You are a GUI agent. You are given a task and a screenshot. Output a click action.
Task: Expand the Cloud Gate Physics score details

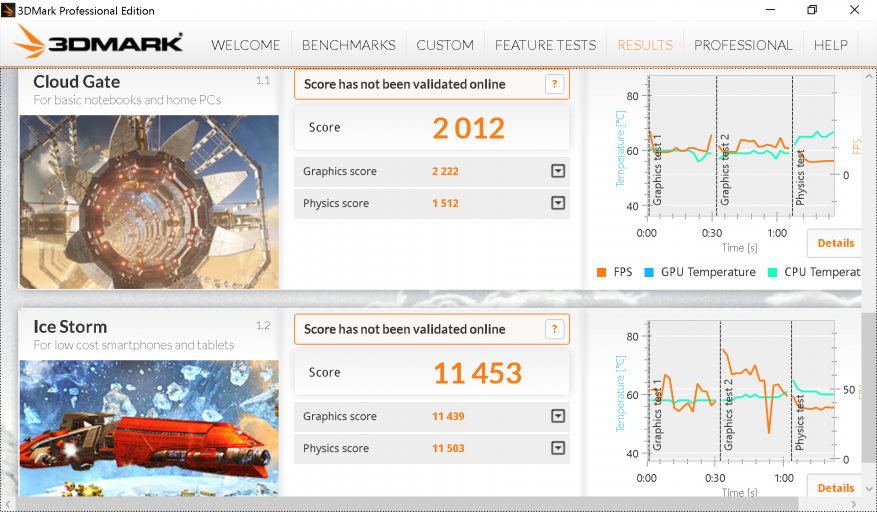tap(558, 203)
